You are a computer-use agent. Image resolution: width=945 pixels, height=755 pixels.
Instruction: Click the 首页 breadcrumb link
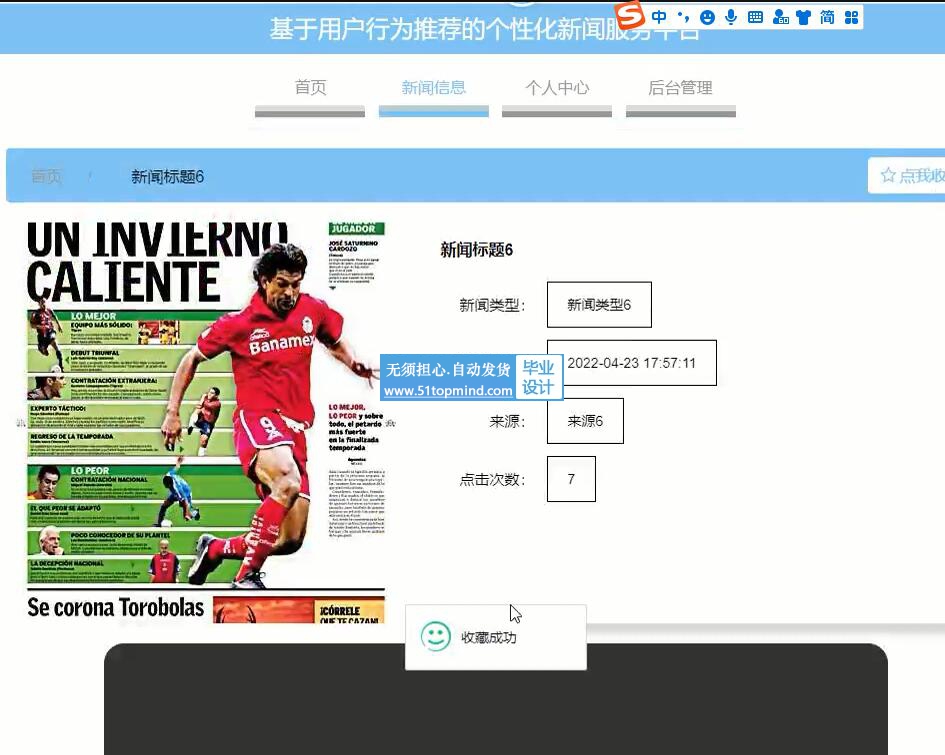tap(46, 176)
